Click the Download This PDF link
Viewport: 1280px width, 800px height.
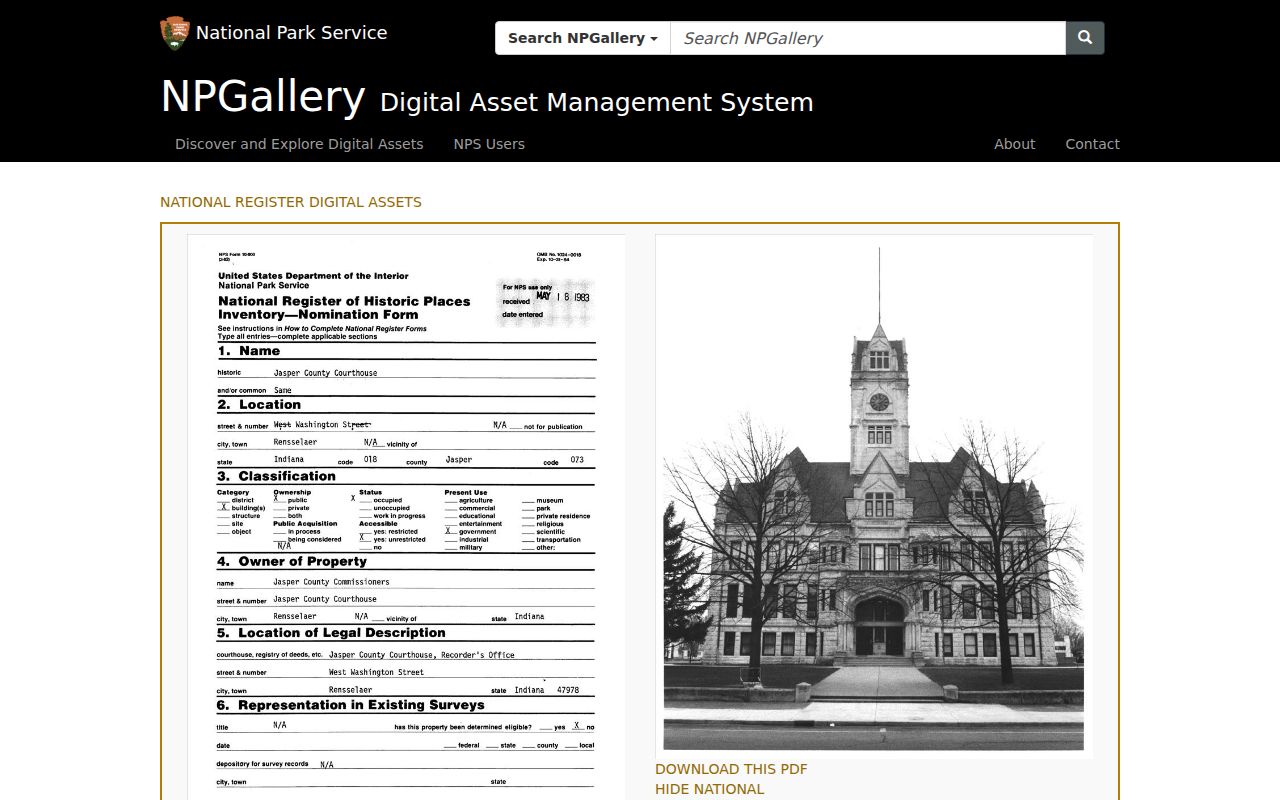(x=731, y=769)
